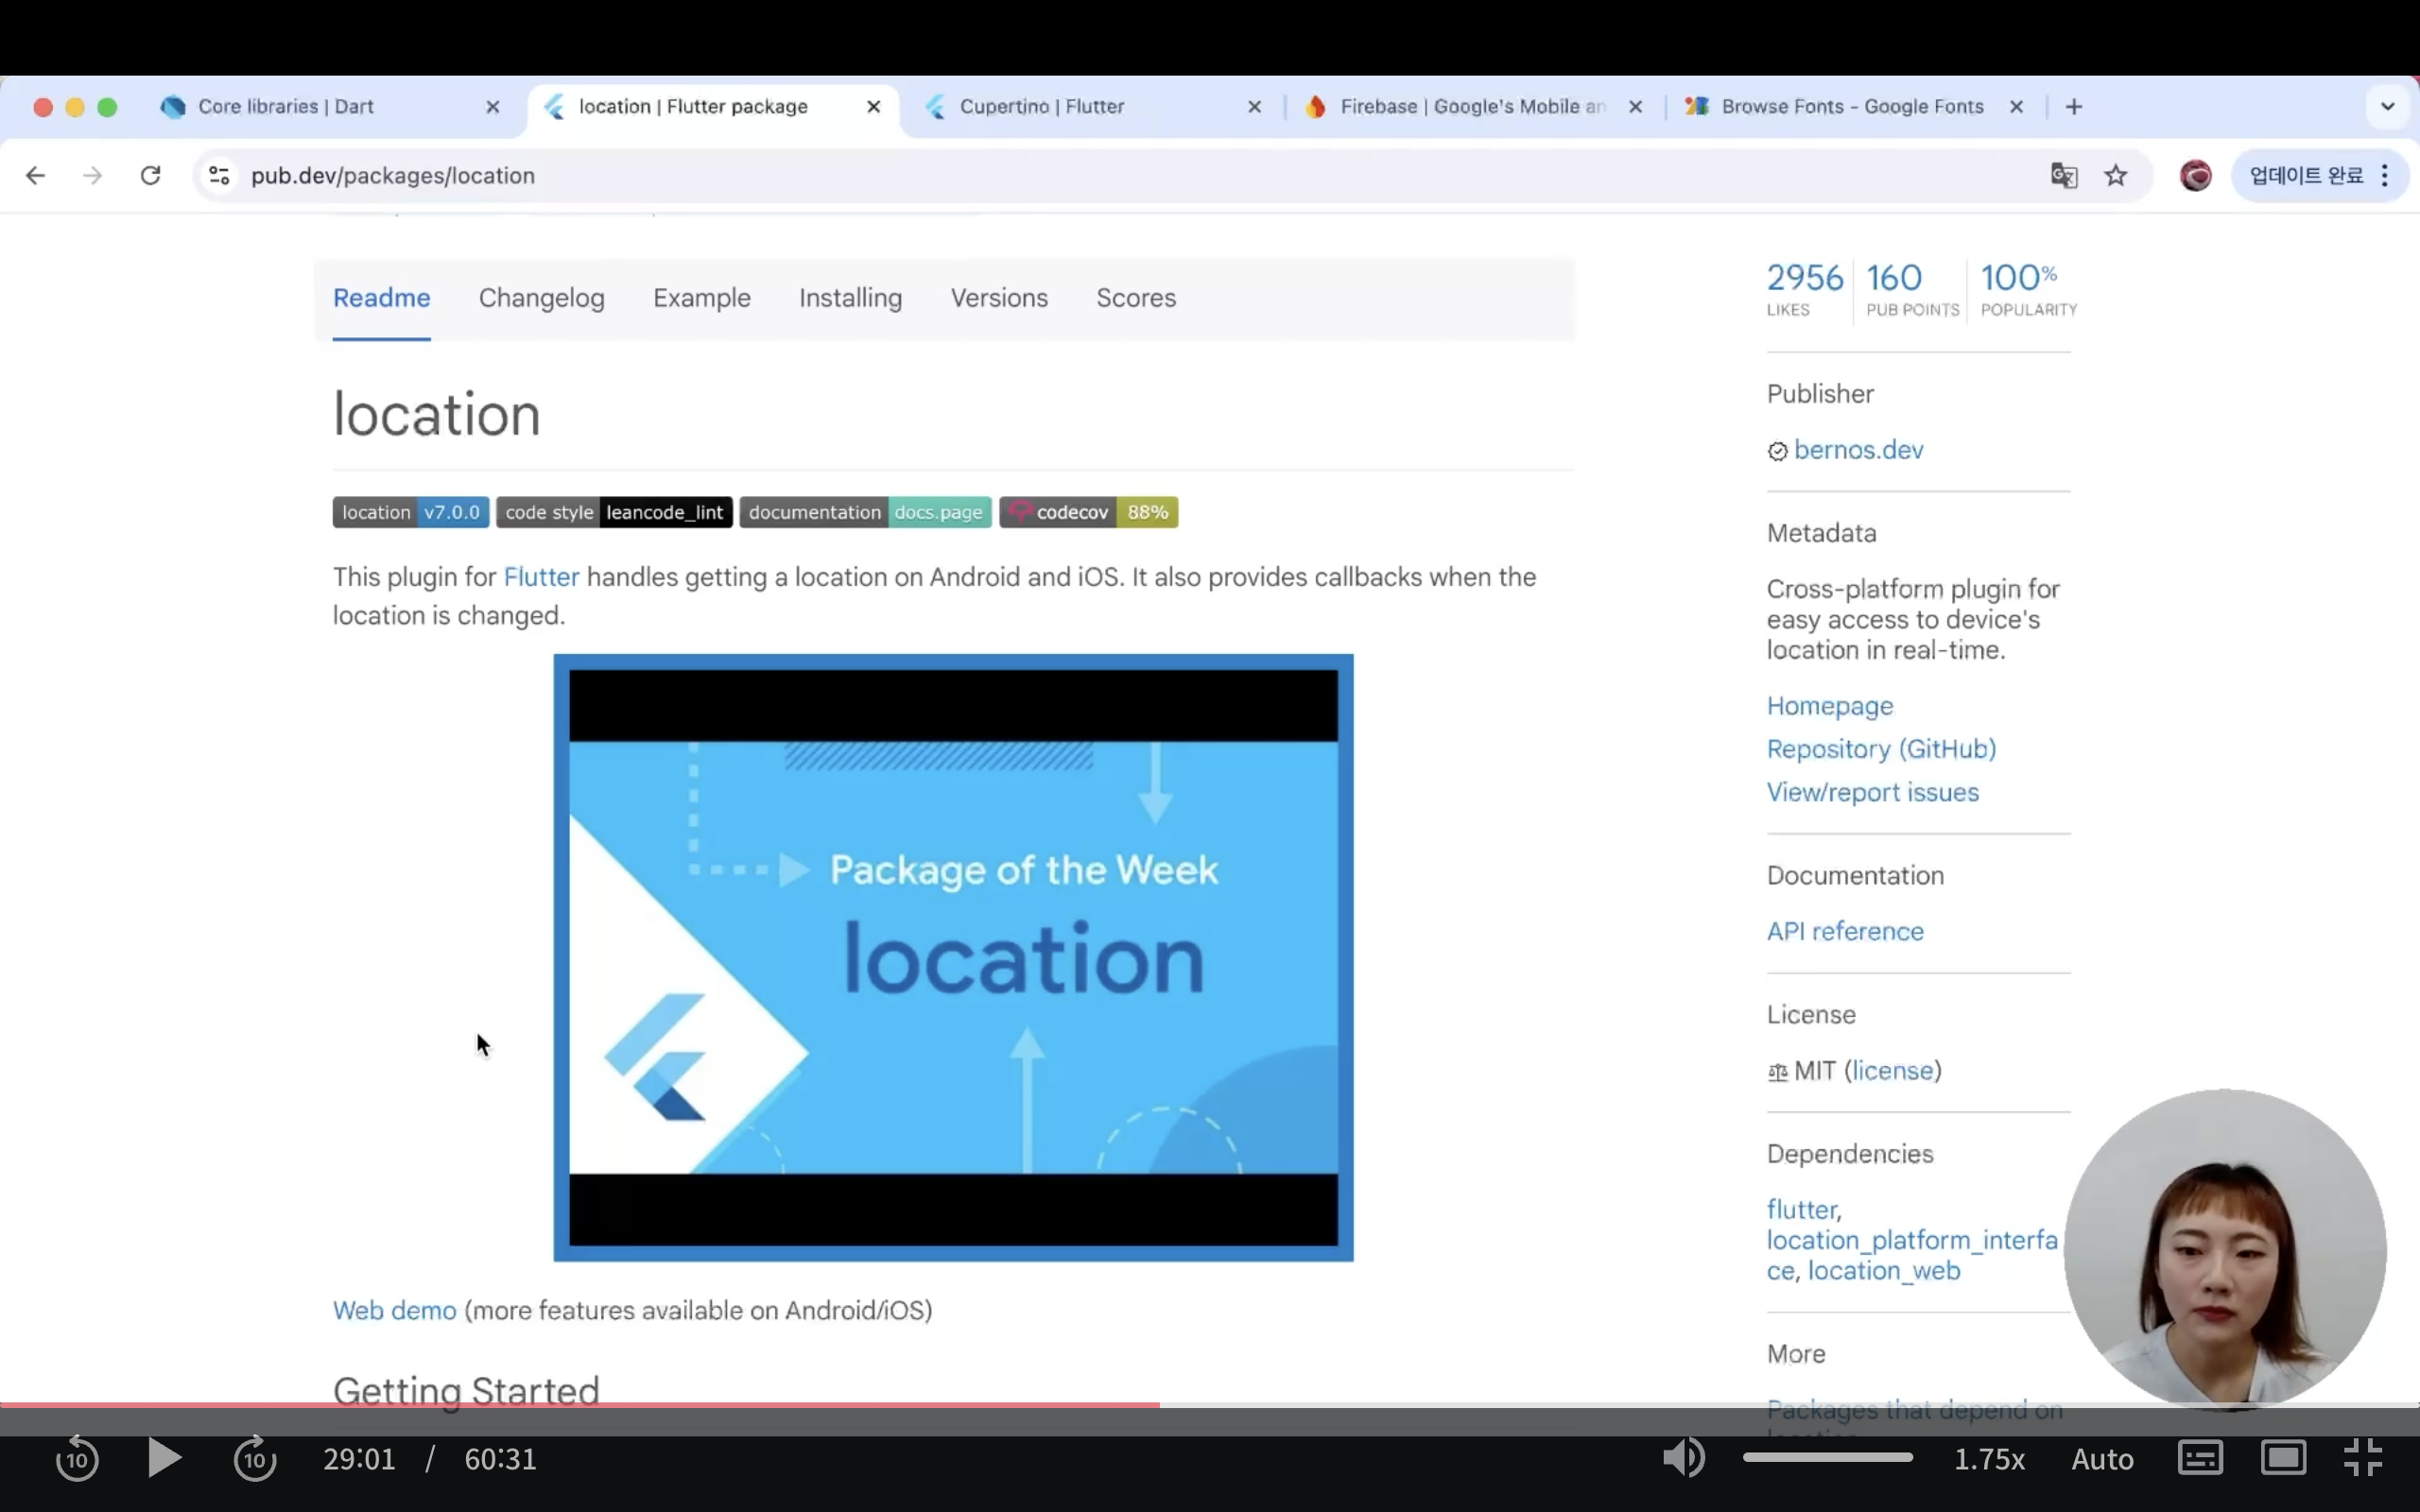Click the 100% popularity score
The image size is (2420, 1512).
coord(2028,288)
